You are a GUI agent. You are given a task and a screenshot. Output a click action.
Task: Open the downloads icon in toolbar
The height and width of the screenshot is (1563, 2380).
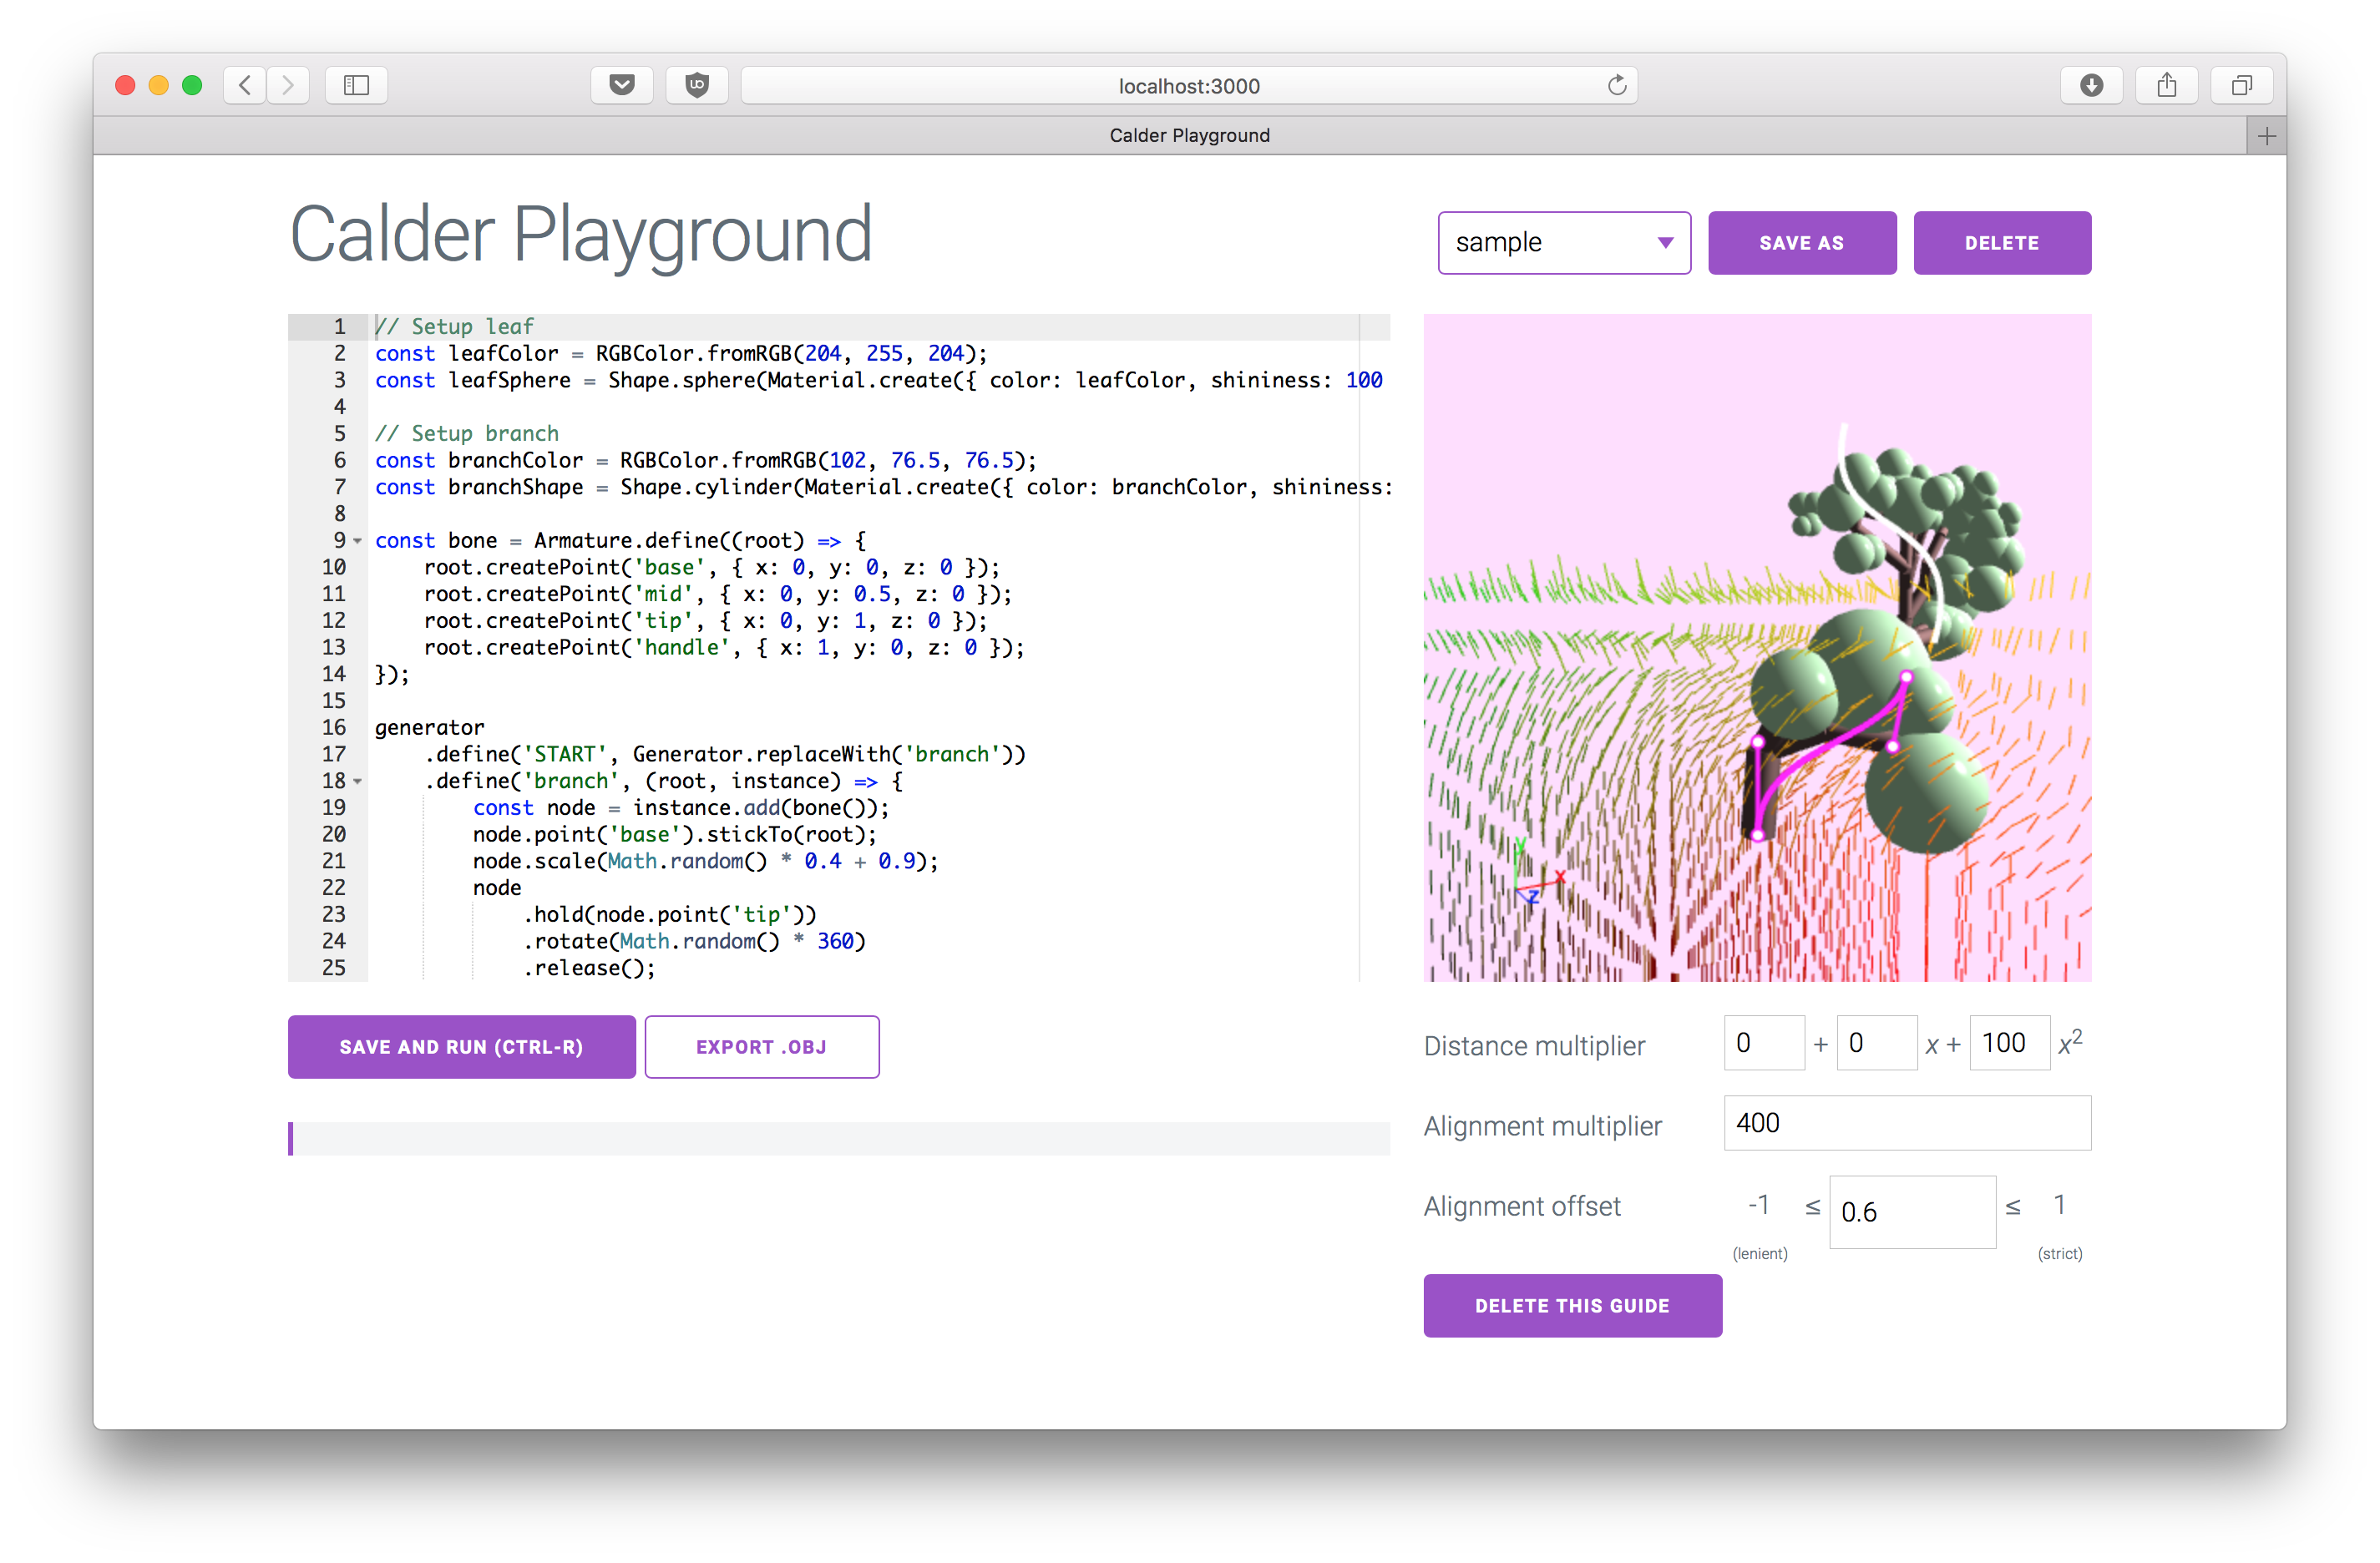pyautogui.click(x=2091, y=85)
